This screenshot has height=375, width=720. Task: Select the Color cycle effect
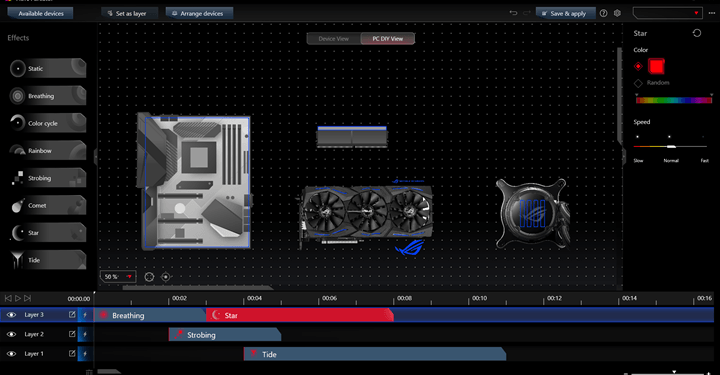[x=47, y=123]
